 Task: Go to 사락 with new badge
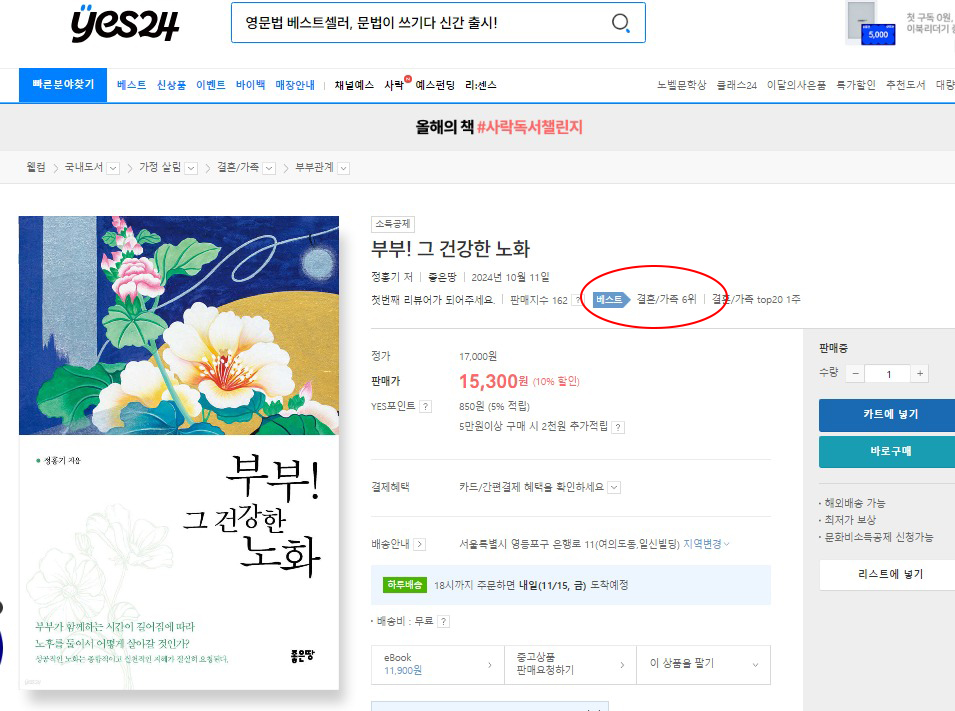point(397,84)
